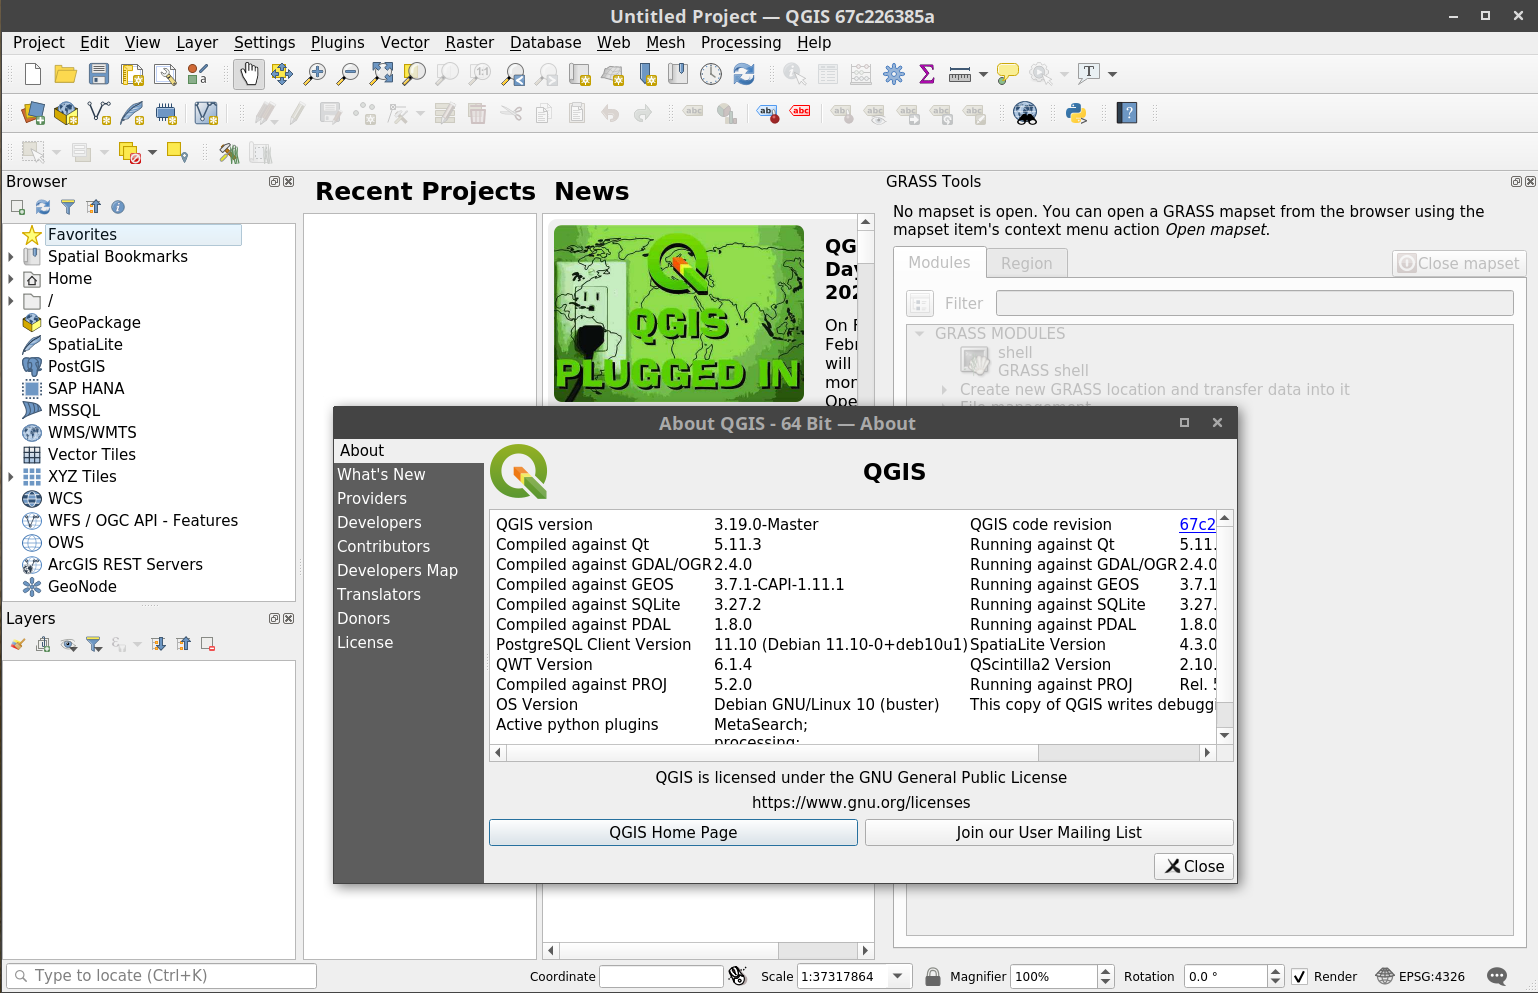Refresh the map canvas
This screenshot has width=1538, height=993.
[x=744, y=74]
